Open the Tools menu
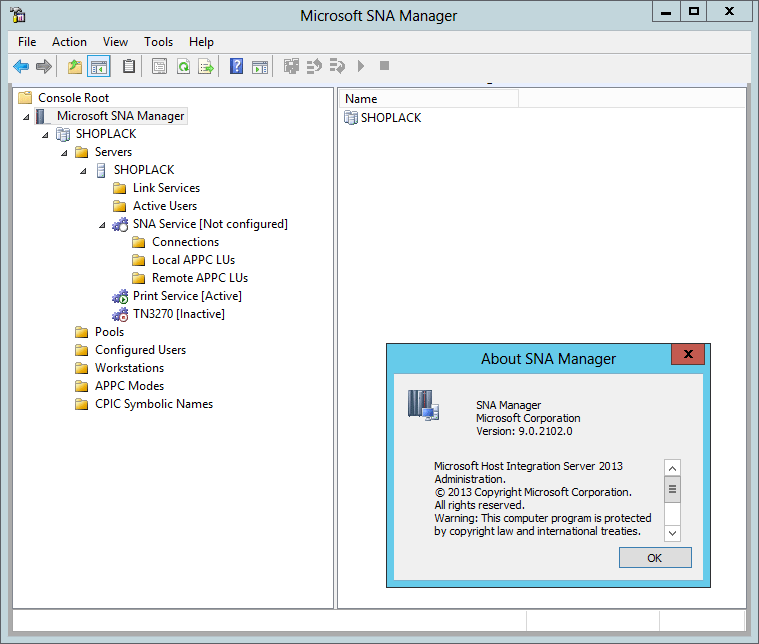 point(158,42)
